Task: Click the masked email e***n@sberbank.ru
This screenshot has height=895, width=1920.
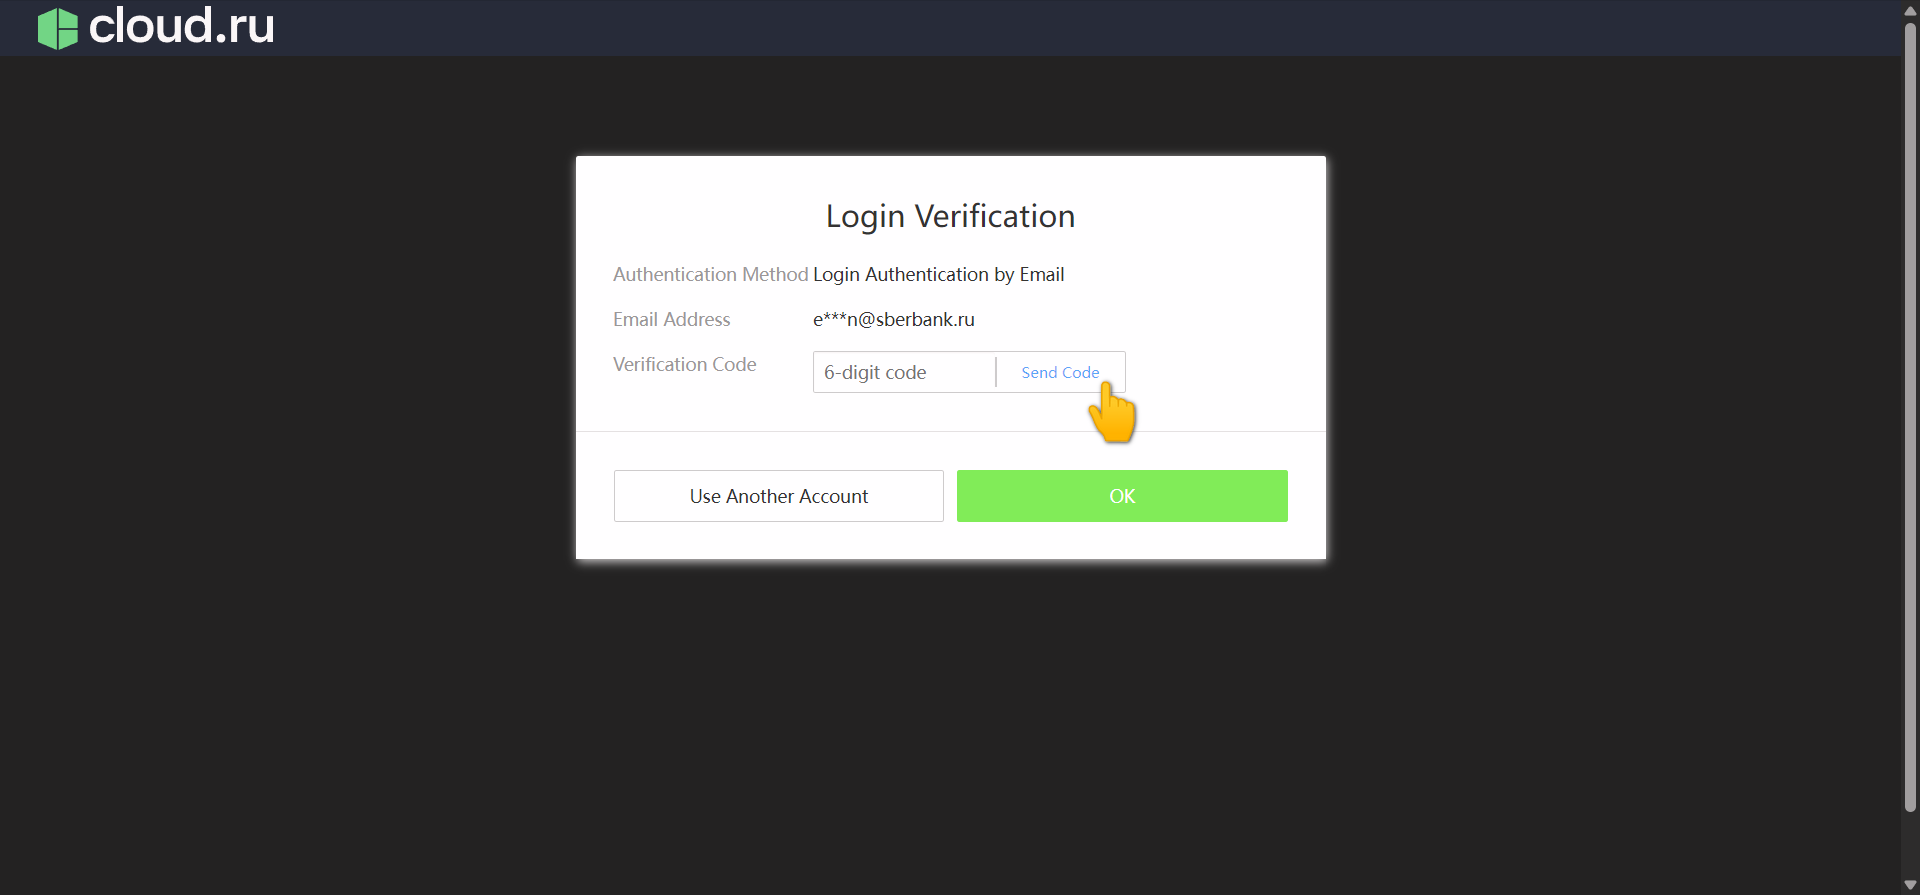Action: point(894,319)
